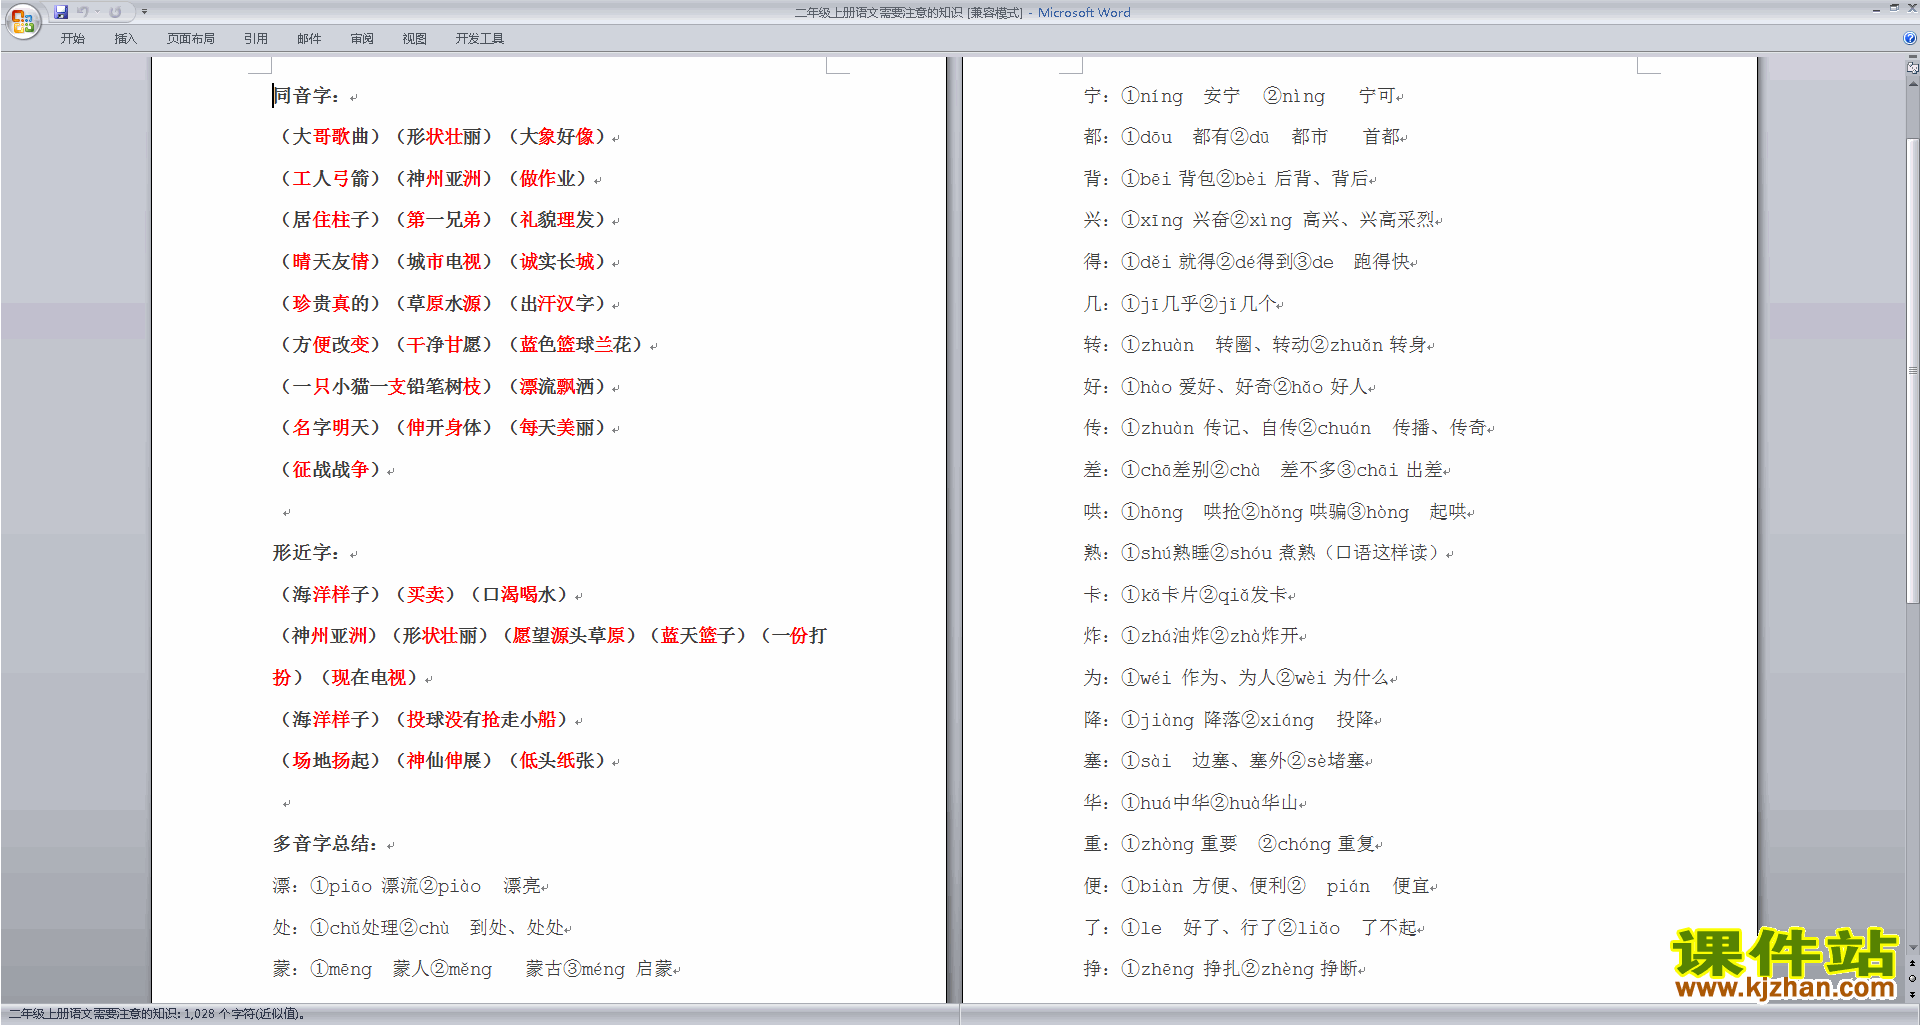This screenshot has height=1025, width=1920.
Task: Click the line starting with 华：①huá
Action: click(1194, 803)
